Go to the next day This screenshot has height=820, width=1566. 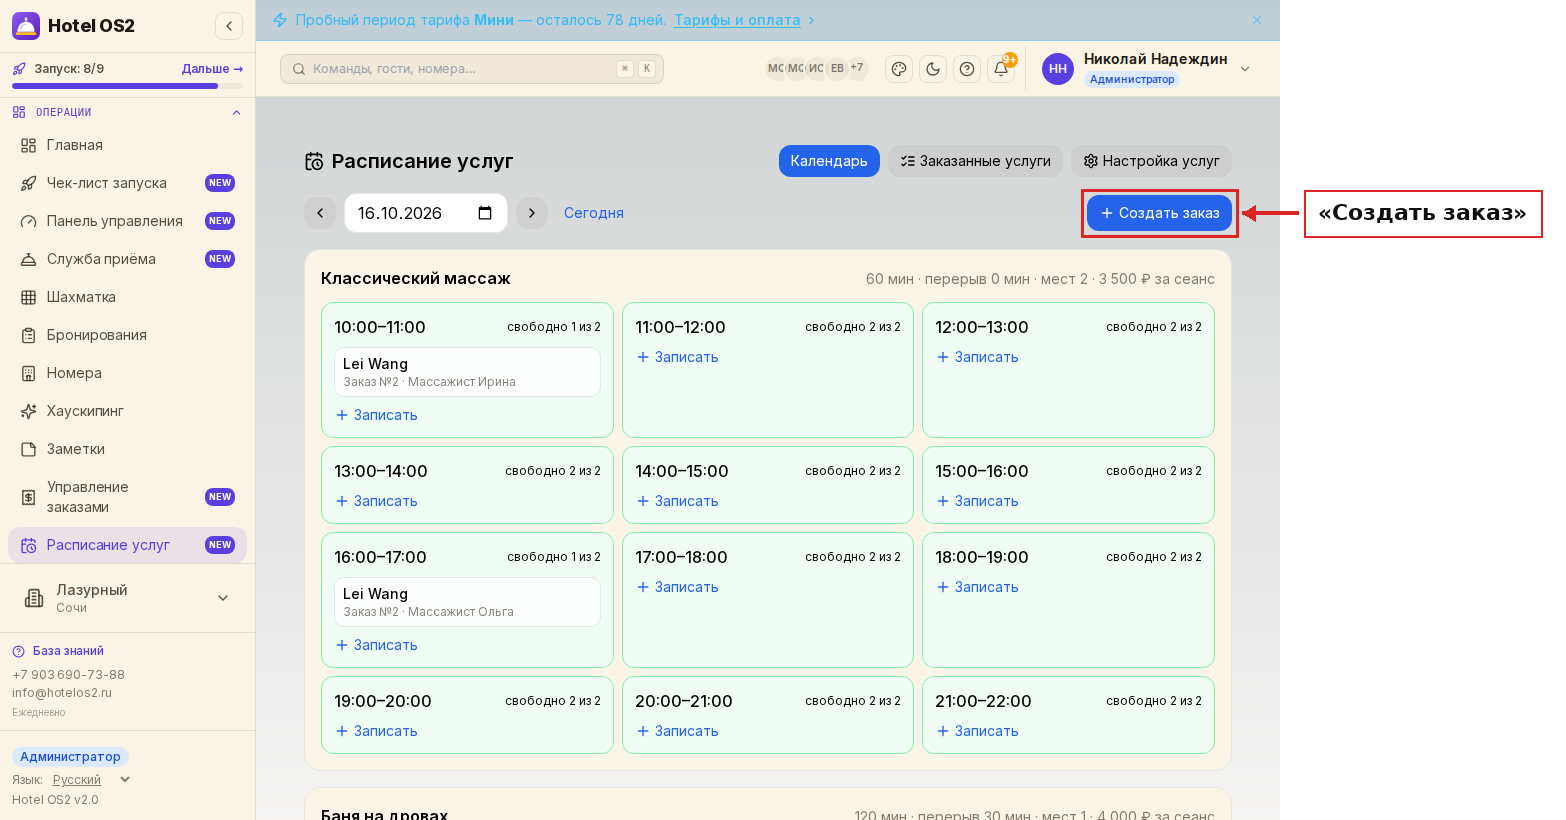[x=532, y=213]
